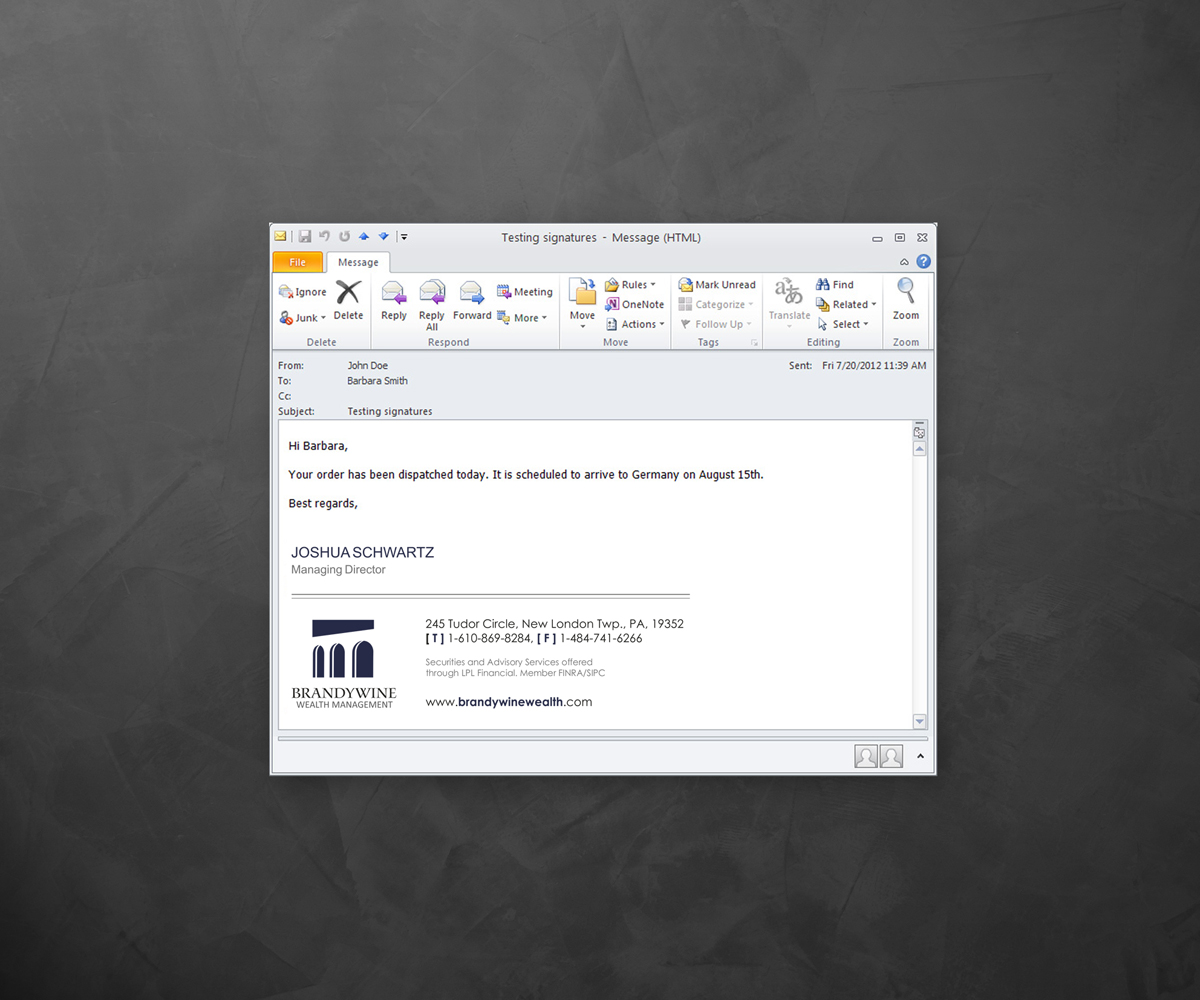This screenshot has height=1000, width=1200.
Task: Go to Previous Item with up arrow
Action: [364, 237]
